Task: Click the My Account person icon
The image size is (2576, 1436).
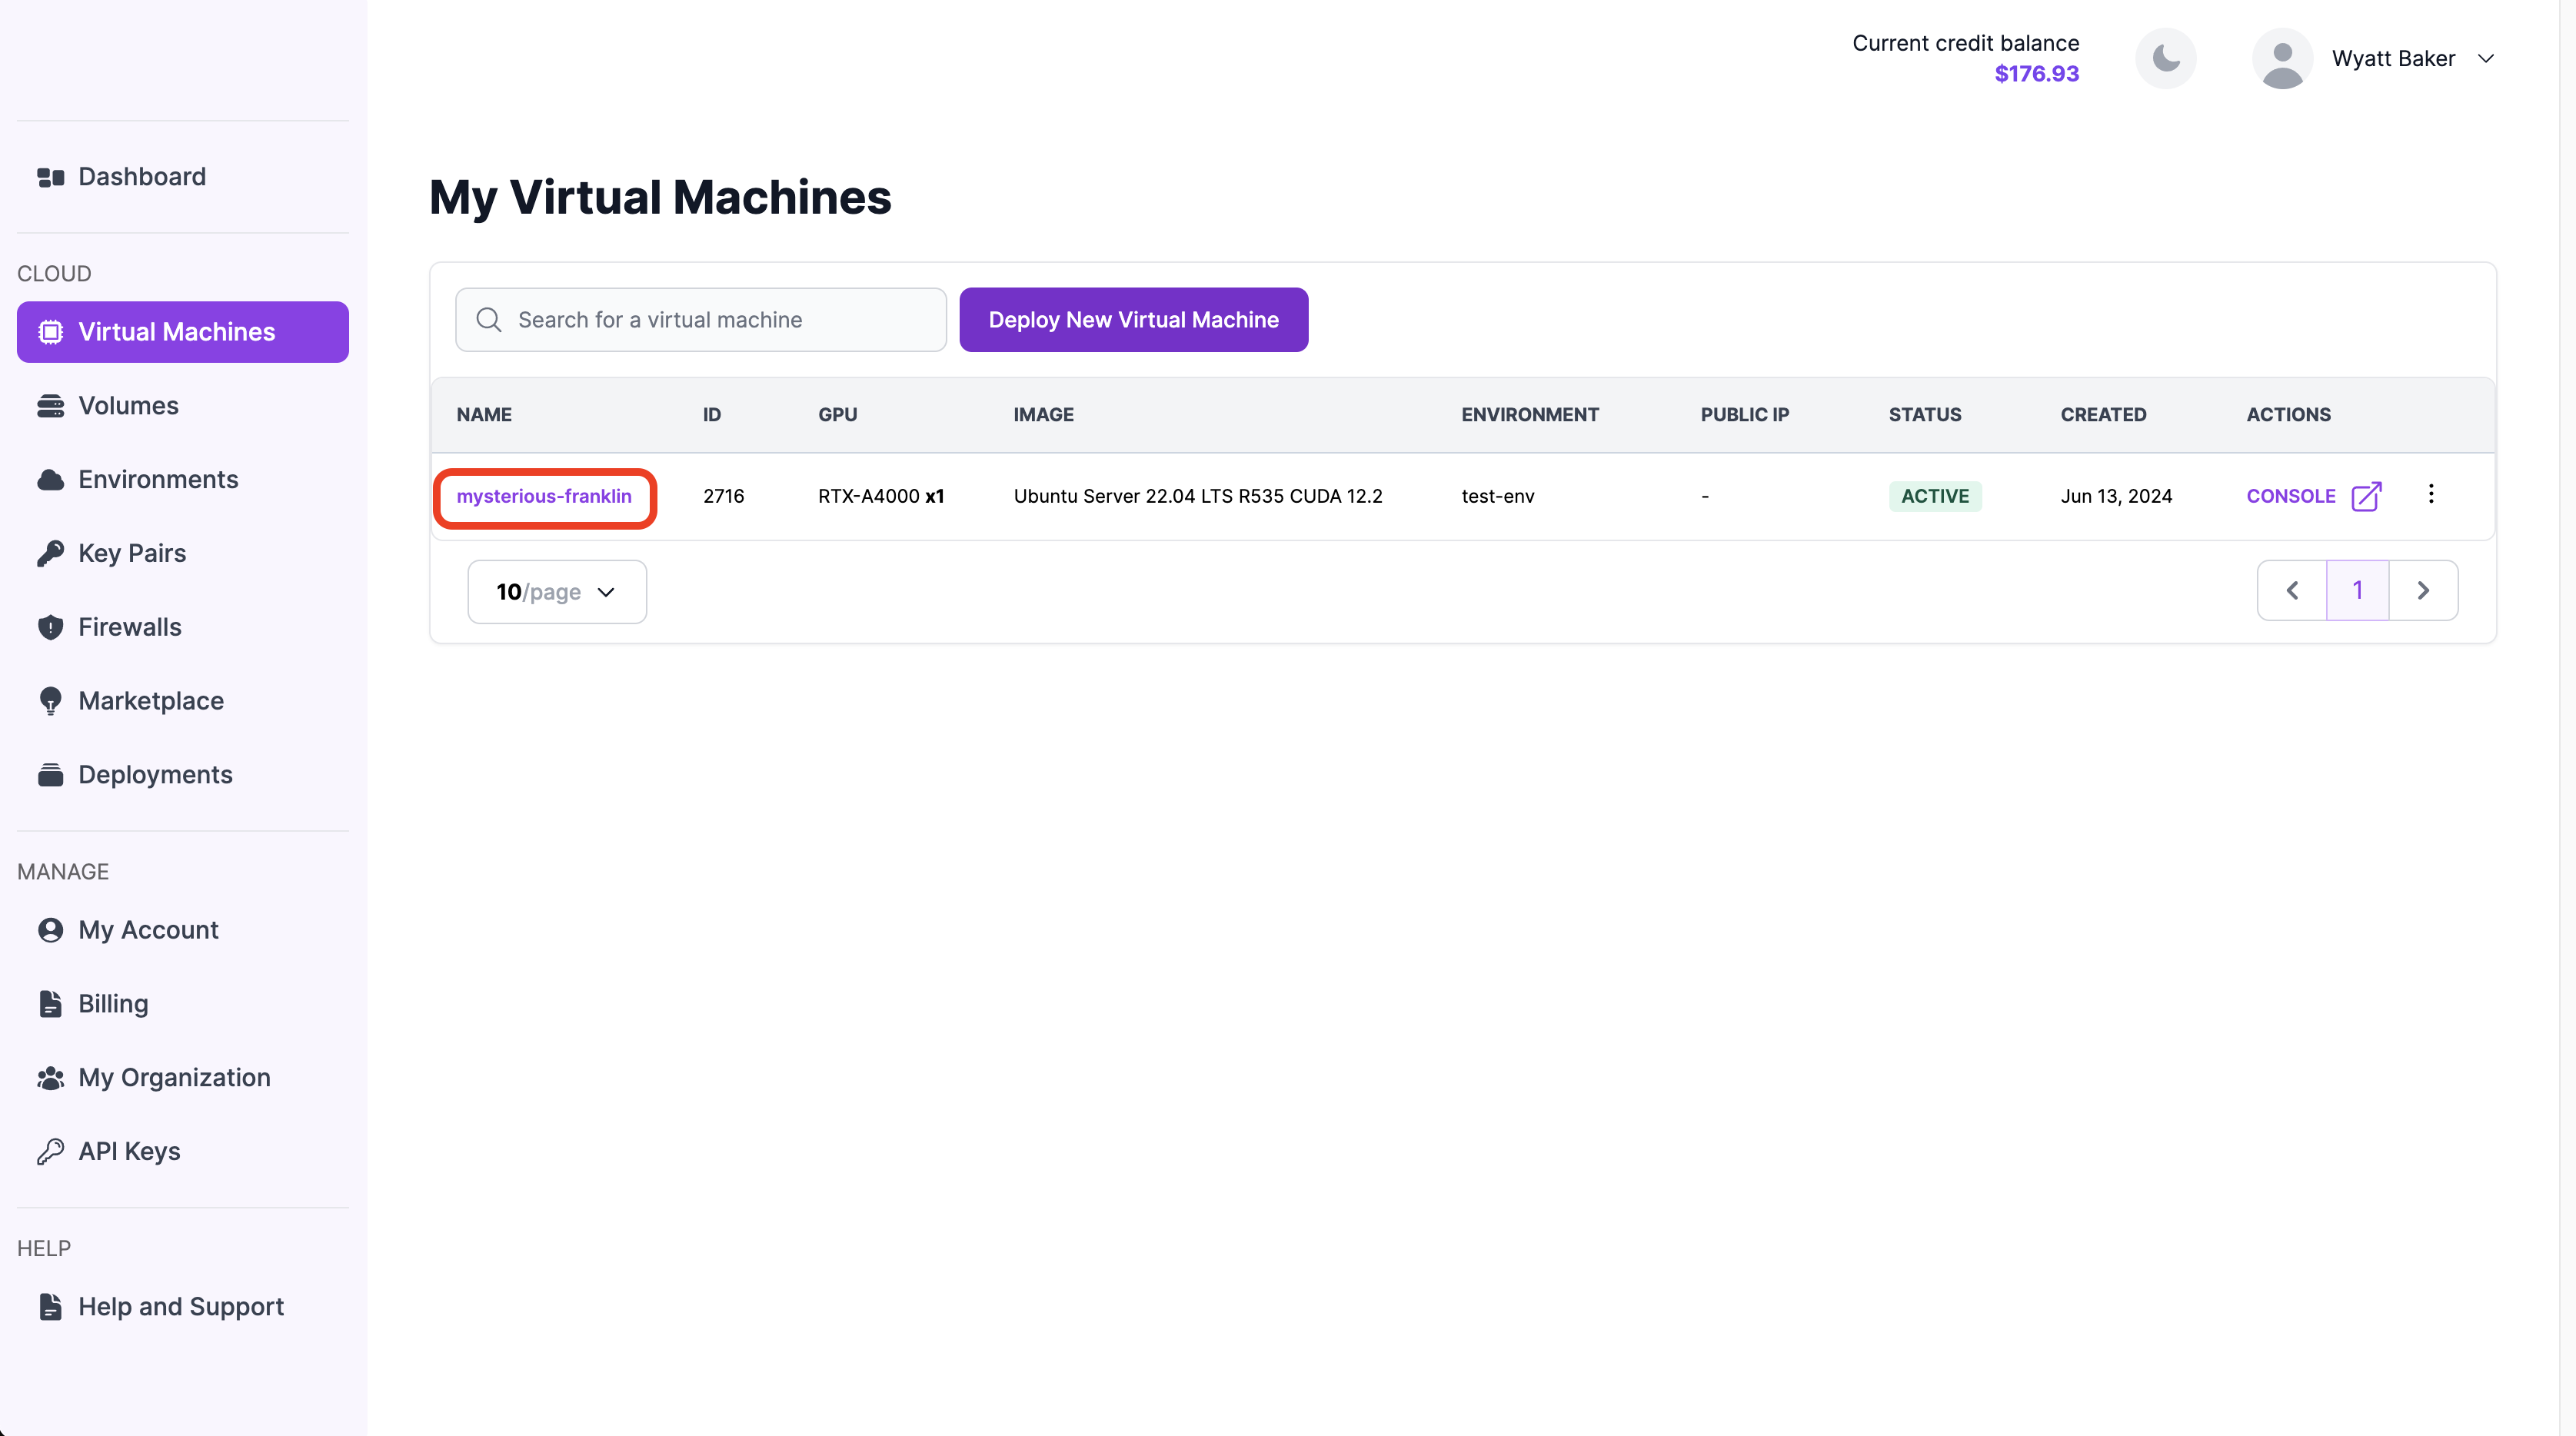Action: [50, 931]
